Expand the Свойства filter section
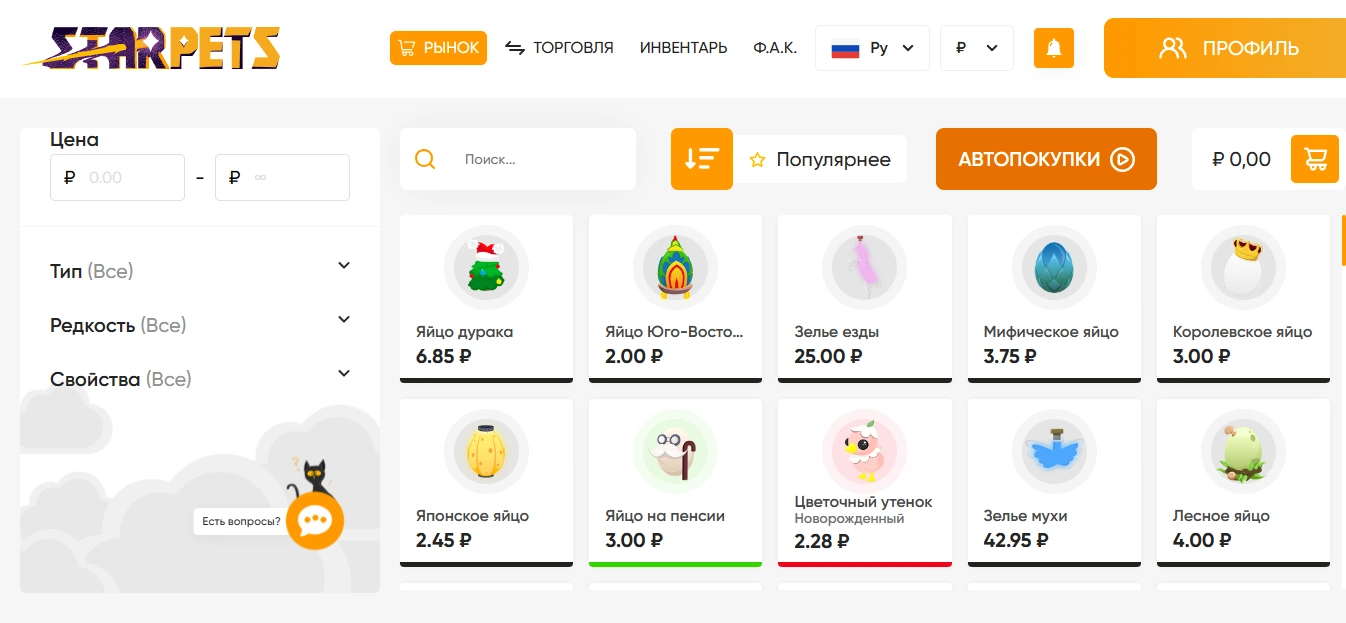Image resolution: width=1346 pixels, height=623 pixels. [x=200, y=378]
